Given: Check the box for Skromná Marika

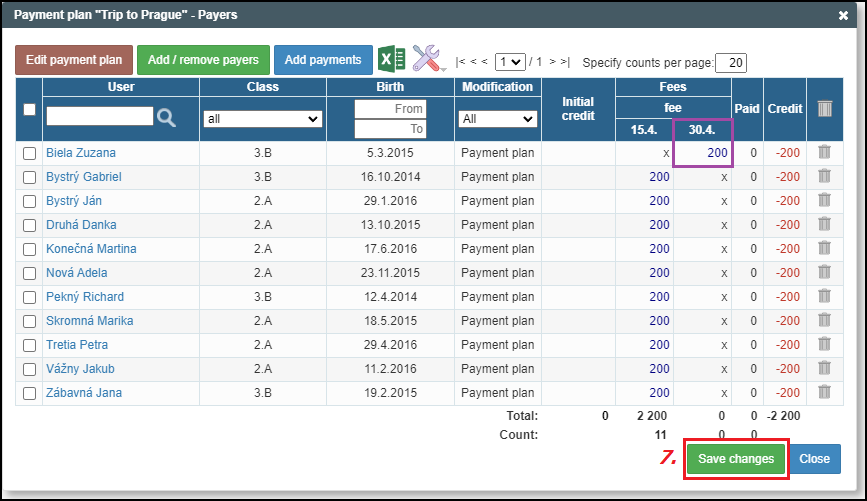Looking at the screenshot, I should coord(29,321).
